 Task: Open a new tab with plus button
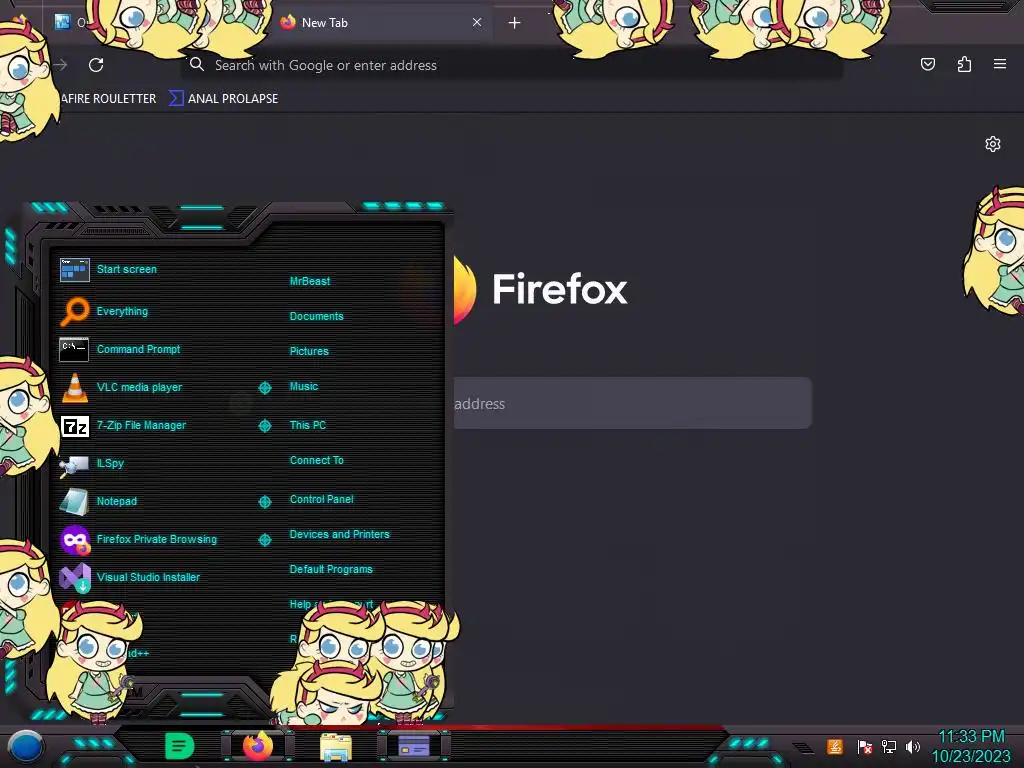514,23
